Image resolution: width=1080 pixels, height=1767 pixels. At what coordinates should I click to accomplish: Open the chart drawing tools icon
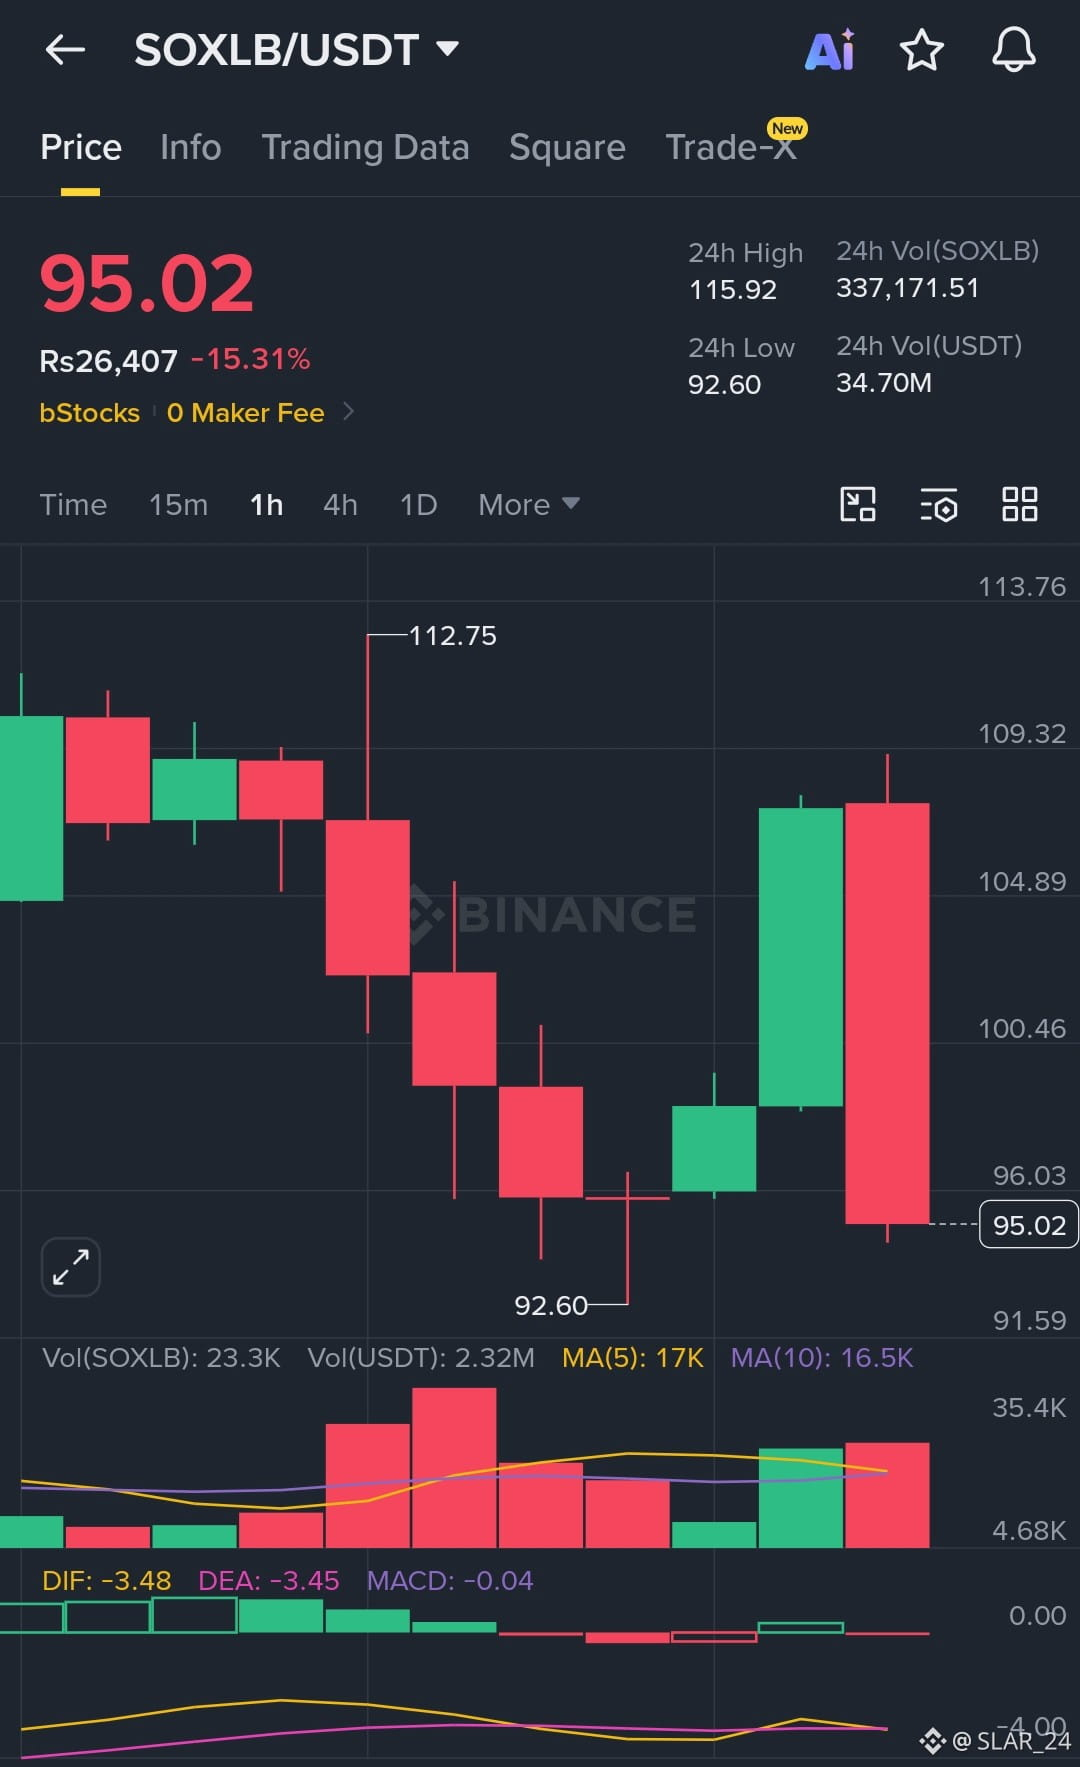[x=858, y=505]
